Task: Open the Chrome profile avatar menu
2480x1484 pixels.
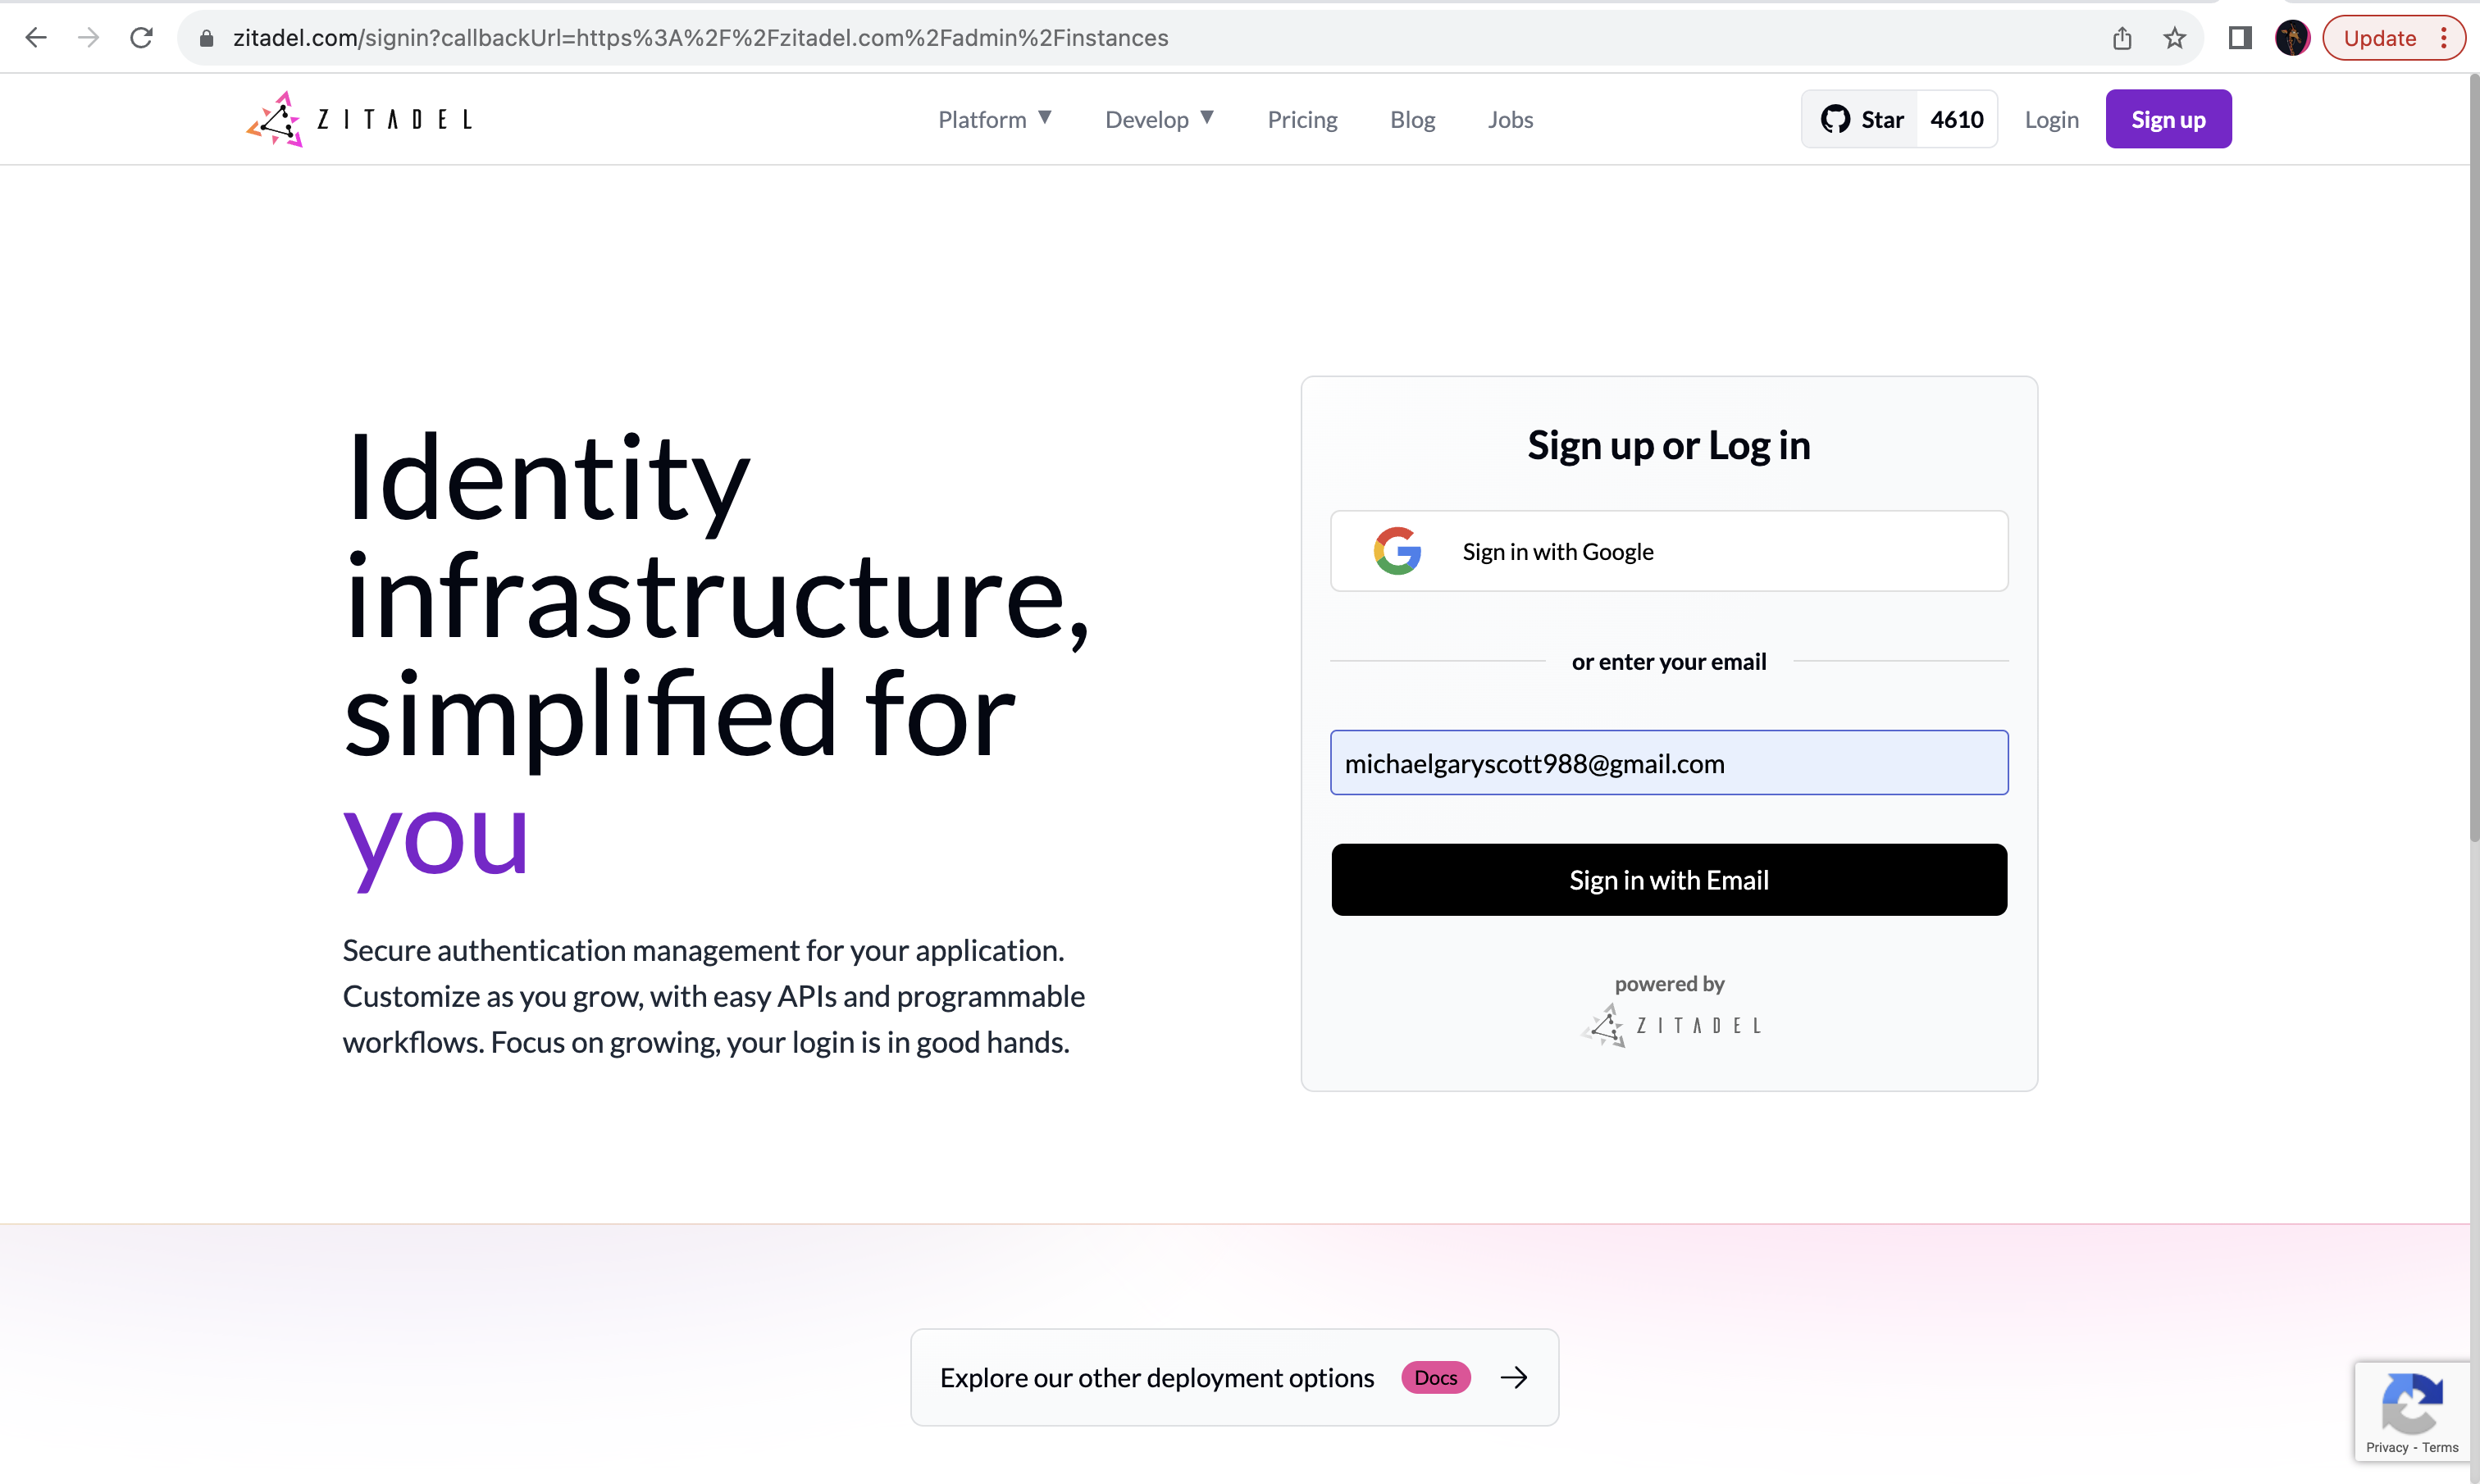Action: click(x=2292, y=37)
